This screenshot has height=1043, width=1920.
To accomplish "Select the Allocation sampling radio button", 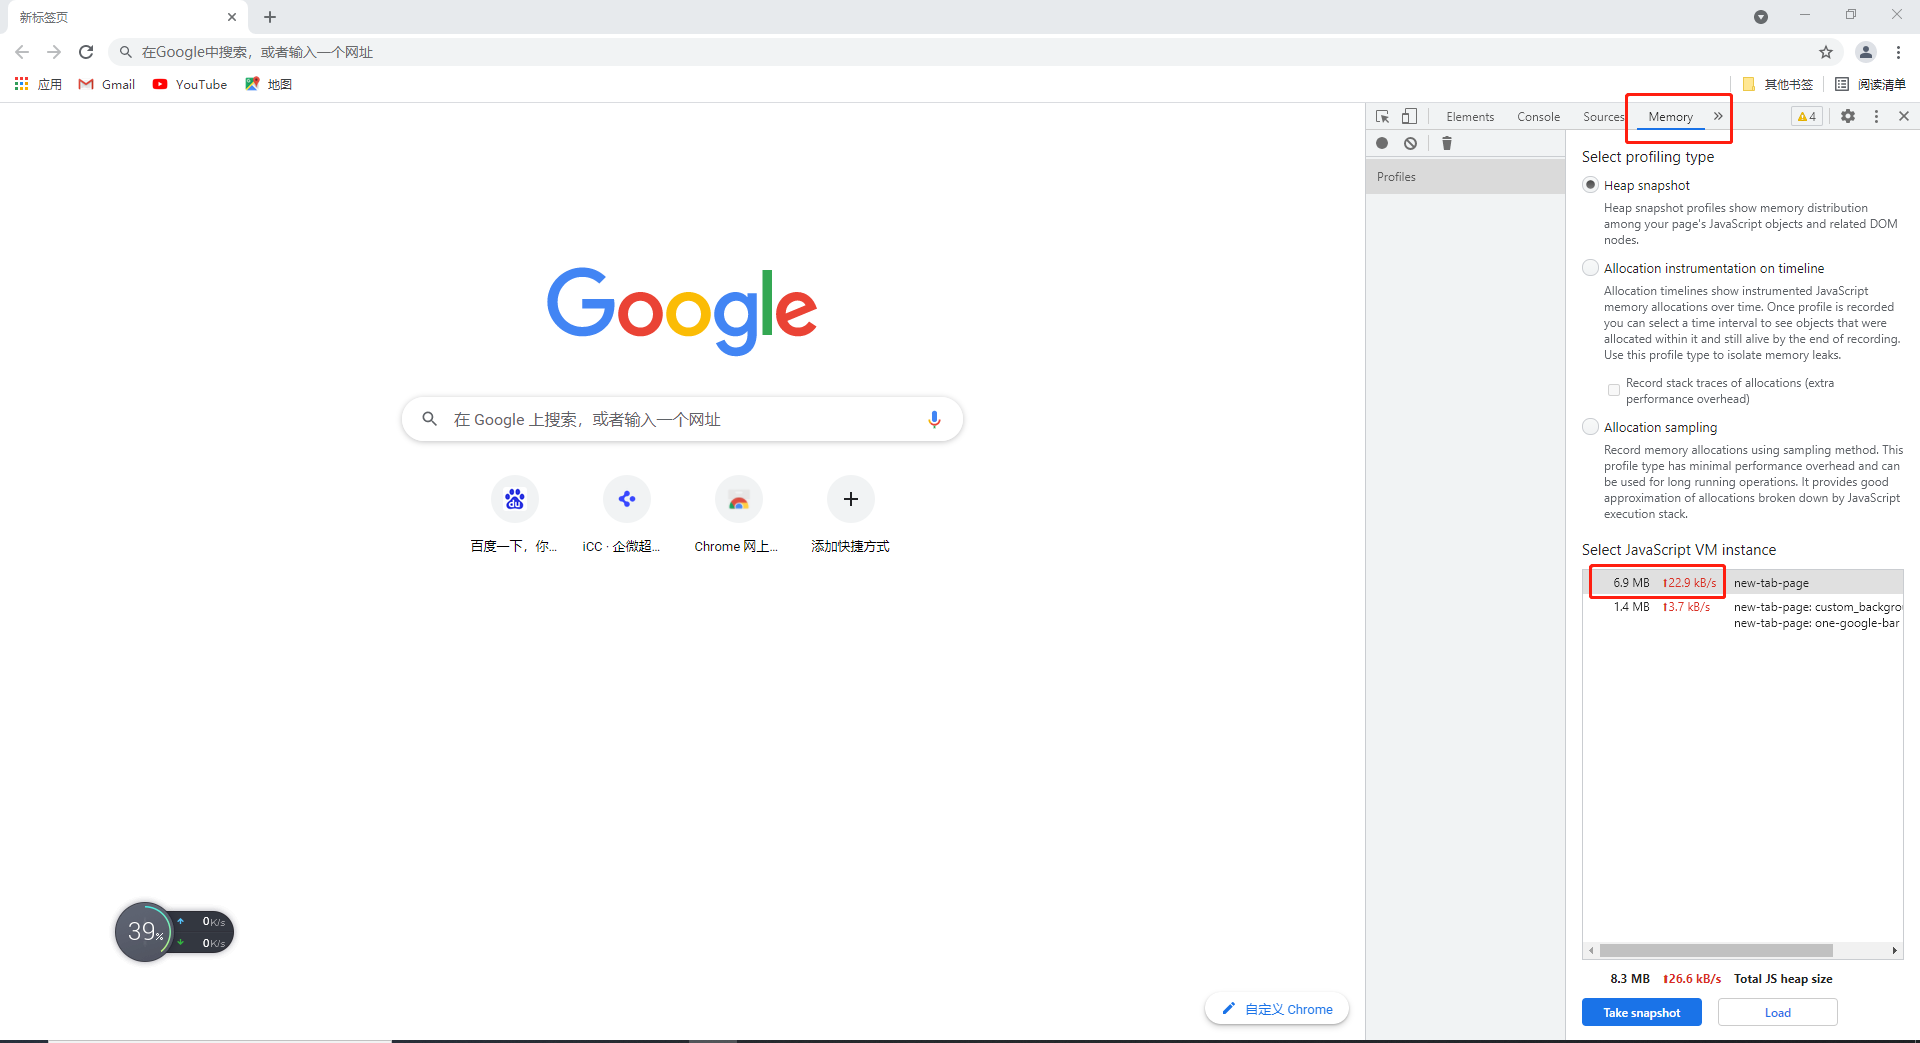I will point(1590,427).
